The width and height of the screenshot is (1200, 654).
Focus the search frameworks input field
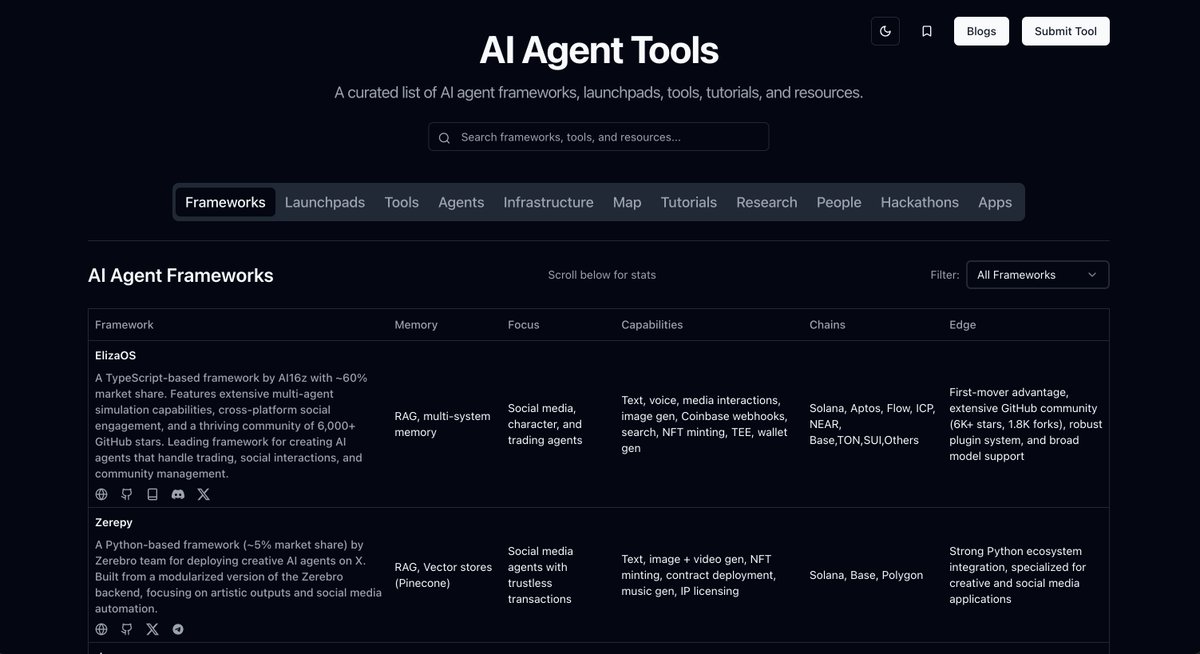(x=598, y=137)
